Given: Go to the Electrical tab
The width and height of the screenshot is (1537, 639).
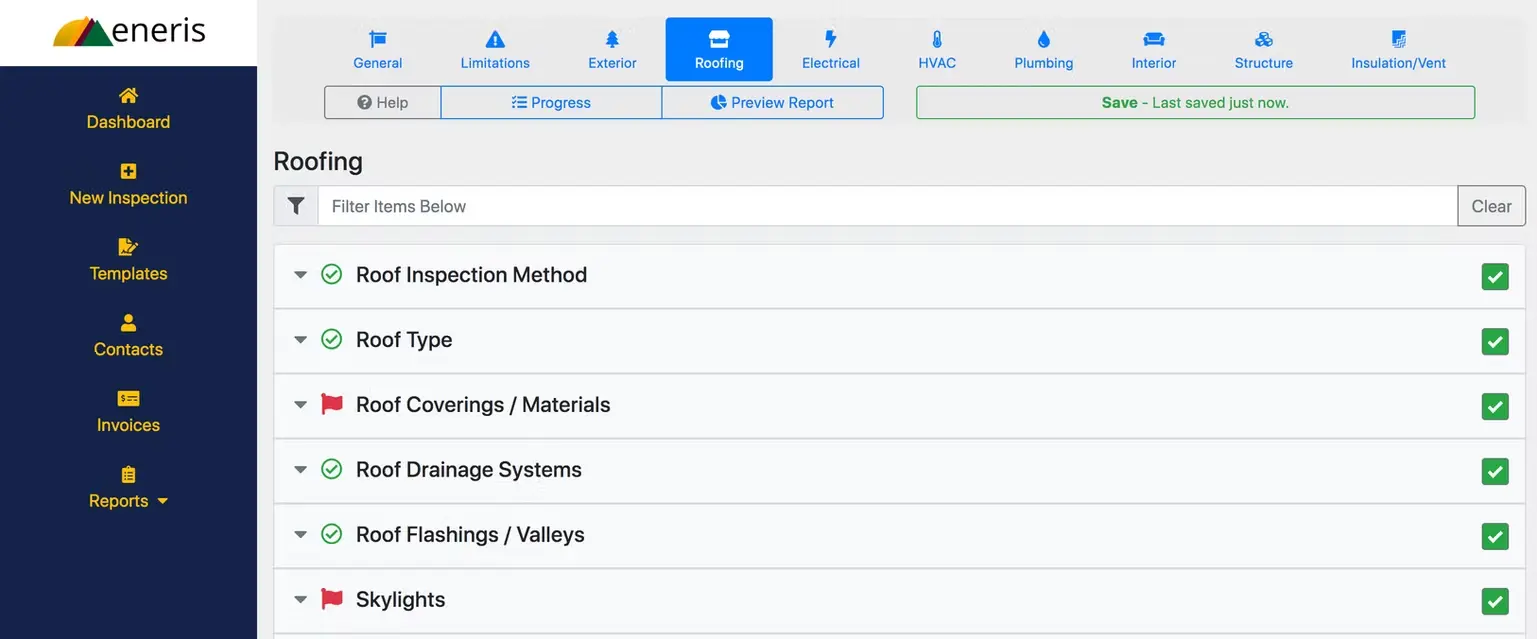Looking at the screenshot, I should pos(830,49).
